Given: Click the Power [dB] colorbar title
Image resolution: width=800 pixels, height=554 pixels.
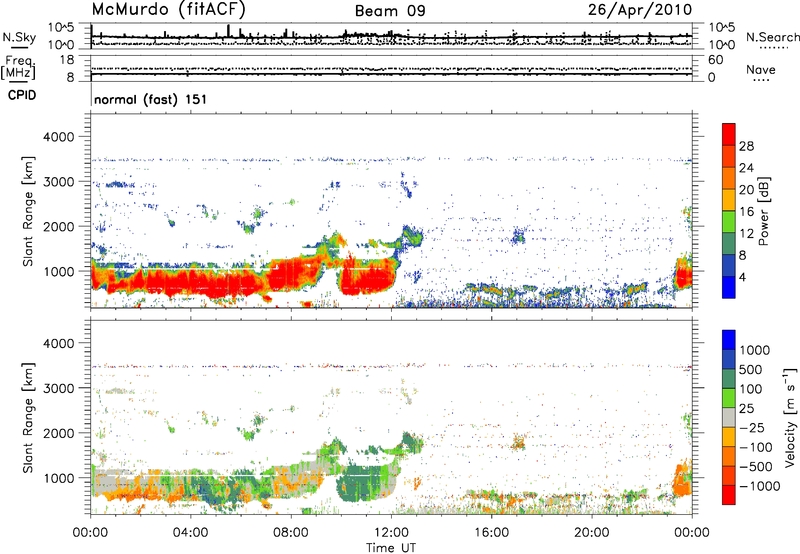Looking at the screenshot, I should click(x=763, y=211).
